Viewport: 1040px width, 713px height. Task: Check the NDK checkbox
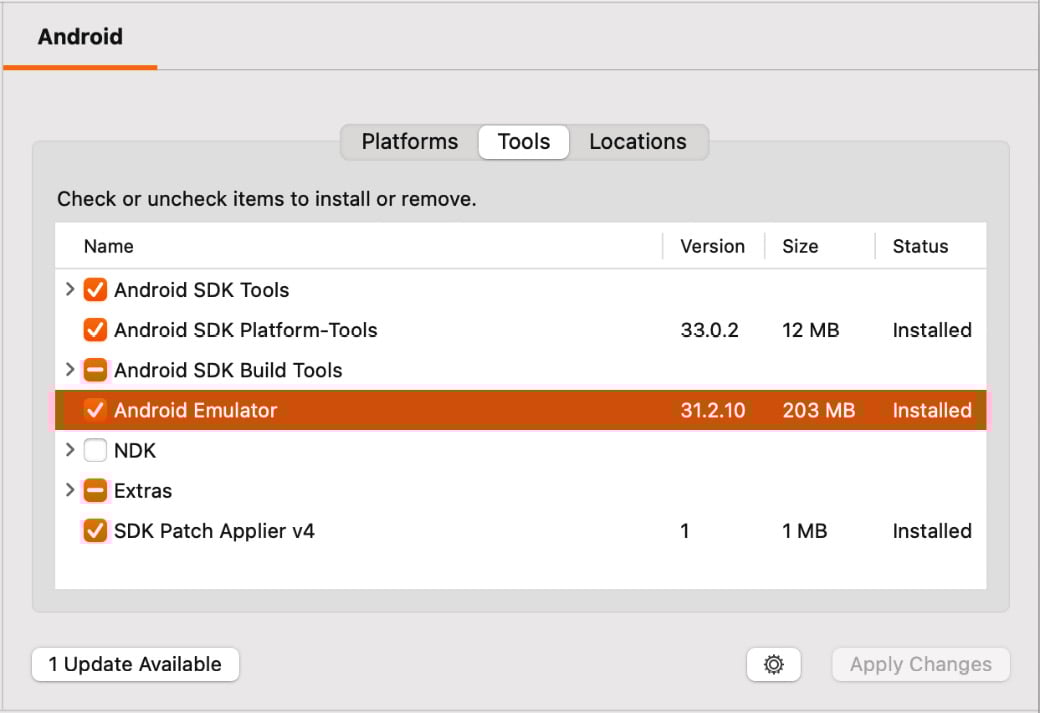tap(95, 450)
